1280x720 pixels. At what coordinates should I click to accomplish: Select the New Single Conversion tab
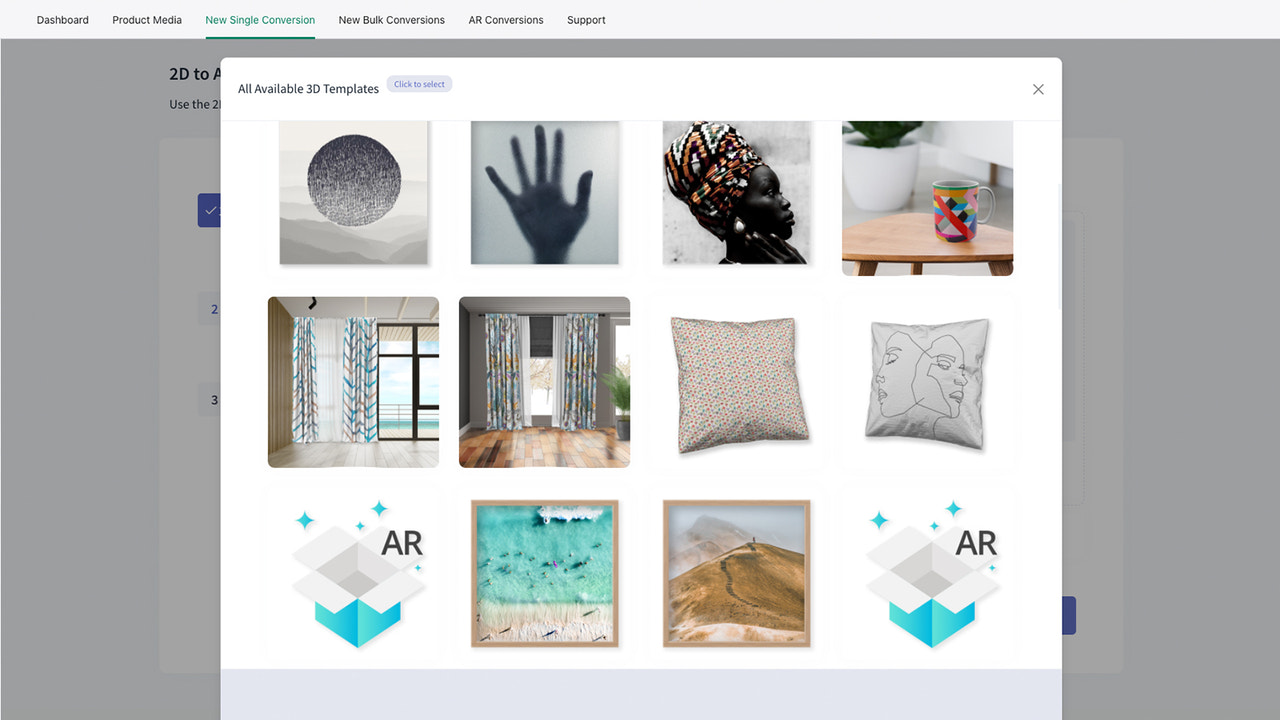(x=260, y=19)
